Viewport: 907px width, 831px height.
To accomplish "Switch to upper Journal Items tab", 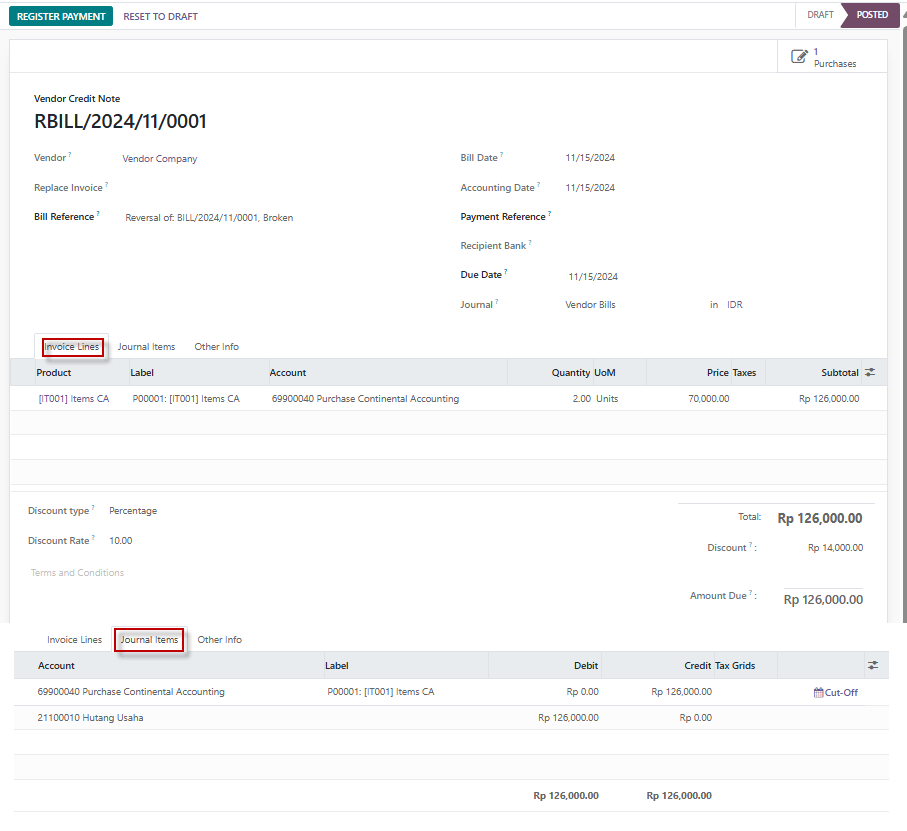I will 146,347.
